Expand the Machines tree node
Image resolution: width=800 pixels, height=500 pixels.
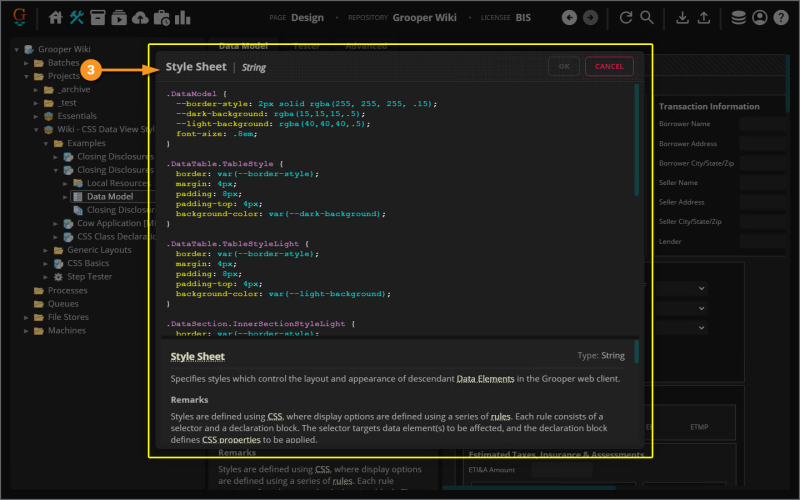(26, 330)
